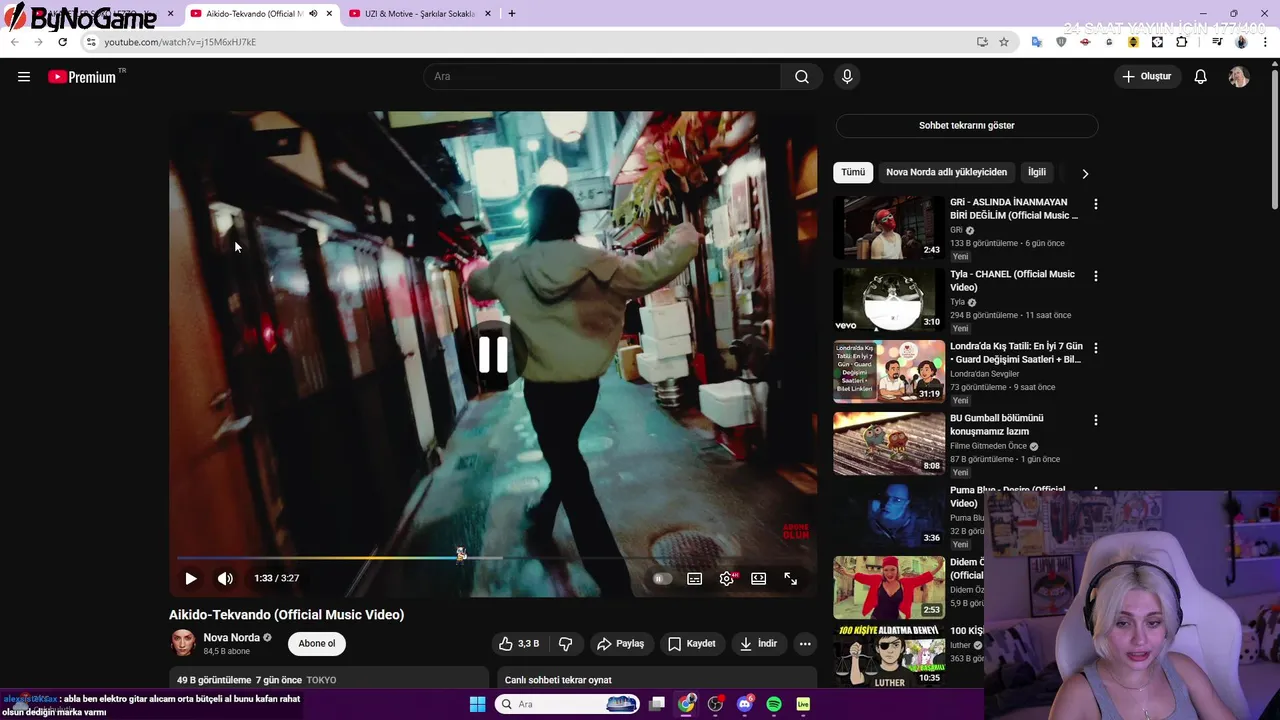Image resolution: width=1280 pixels, height=720 pixels.
Task: Like the video (3,3 B)
Action: (519, 644)
